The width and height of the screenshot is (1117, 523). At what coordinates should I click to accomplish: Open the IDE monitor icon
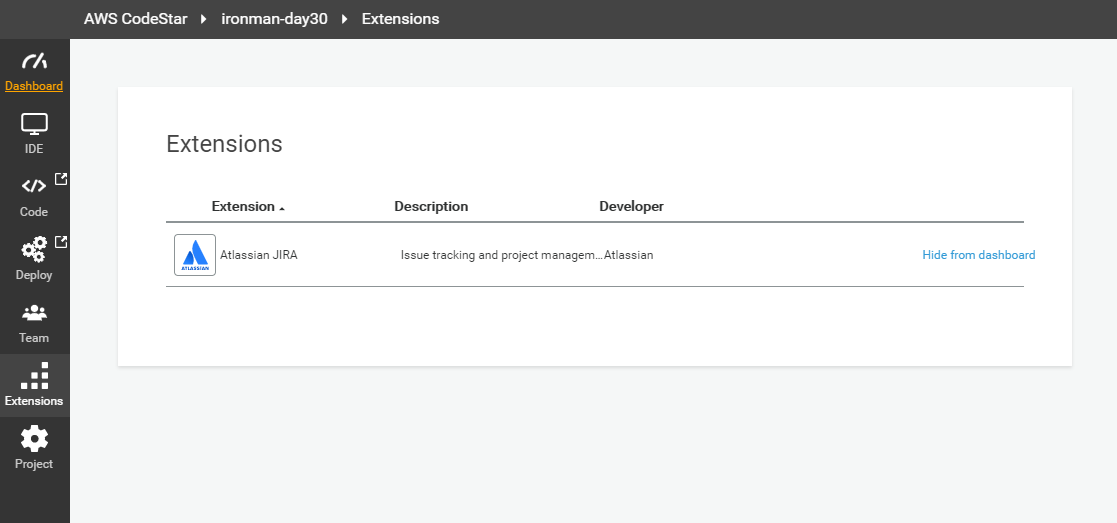point(34,125)
